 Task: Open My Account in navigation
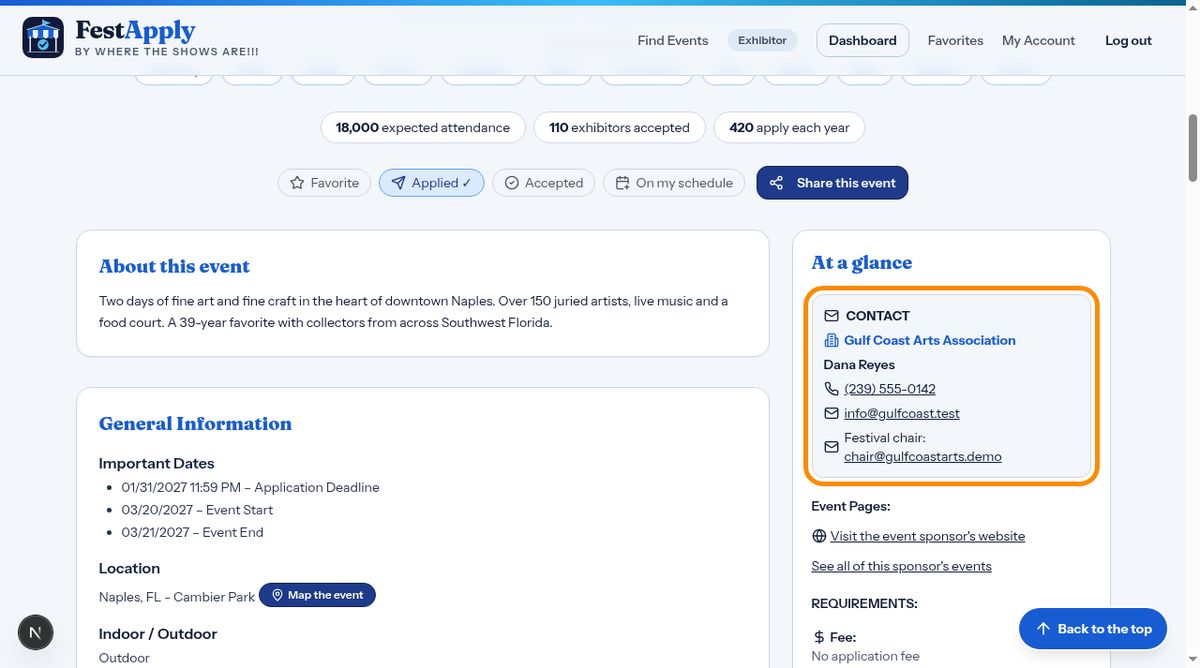pos(1038,40)
